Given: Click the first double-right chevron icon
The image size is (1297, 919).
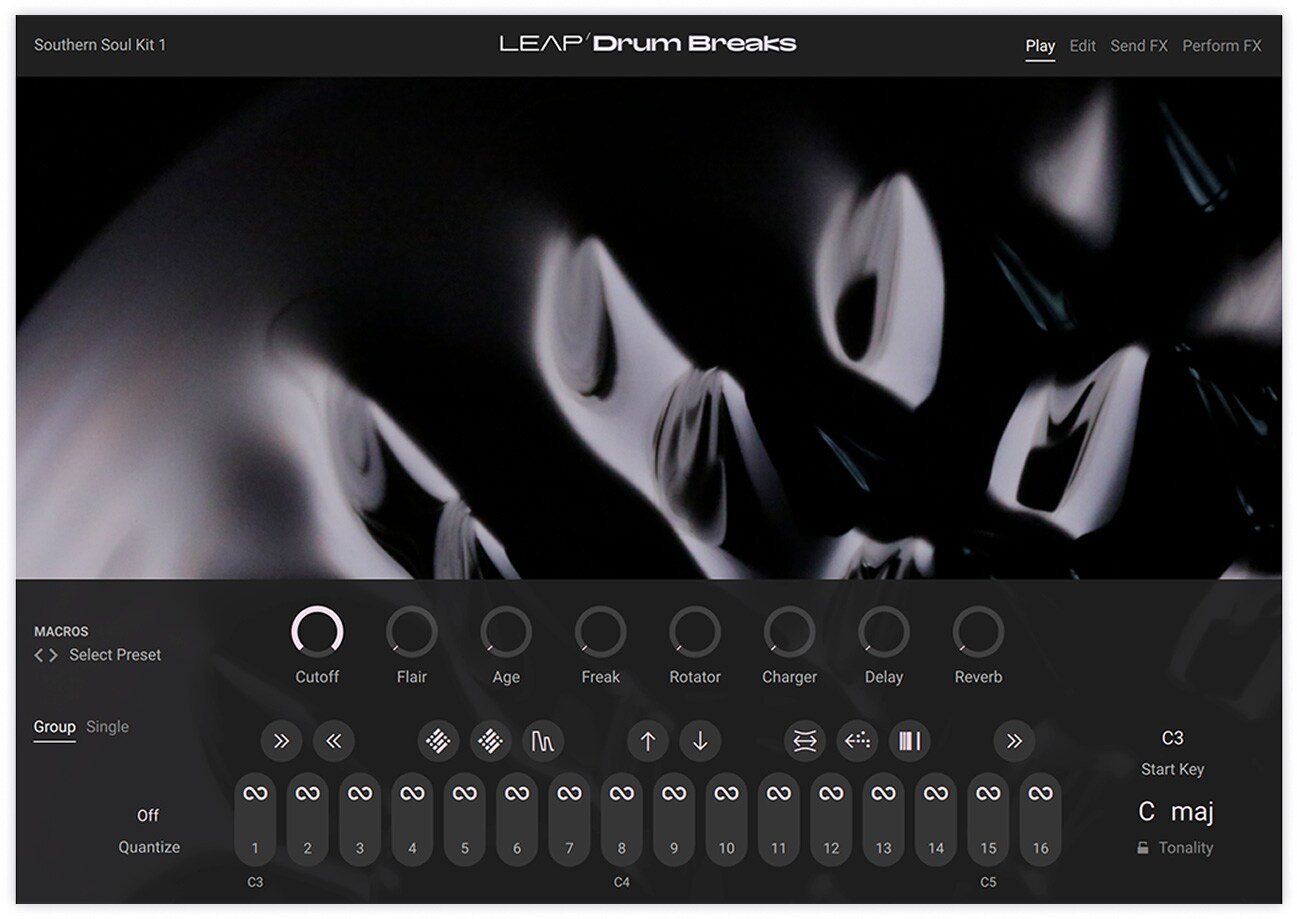Looking at the screenshot, I should click(x=281, y=741).
